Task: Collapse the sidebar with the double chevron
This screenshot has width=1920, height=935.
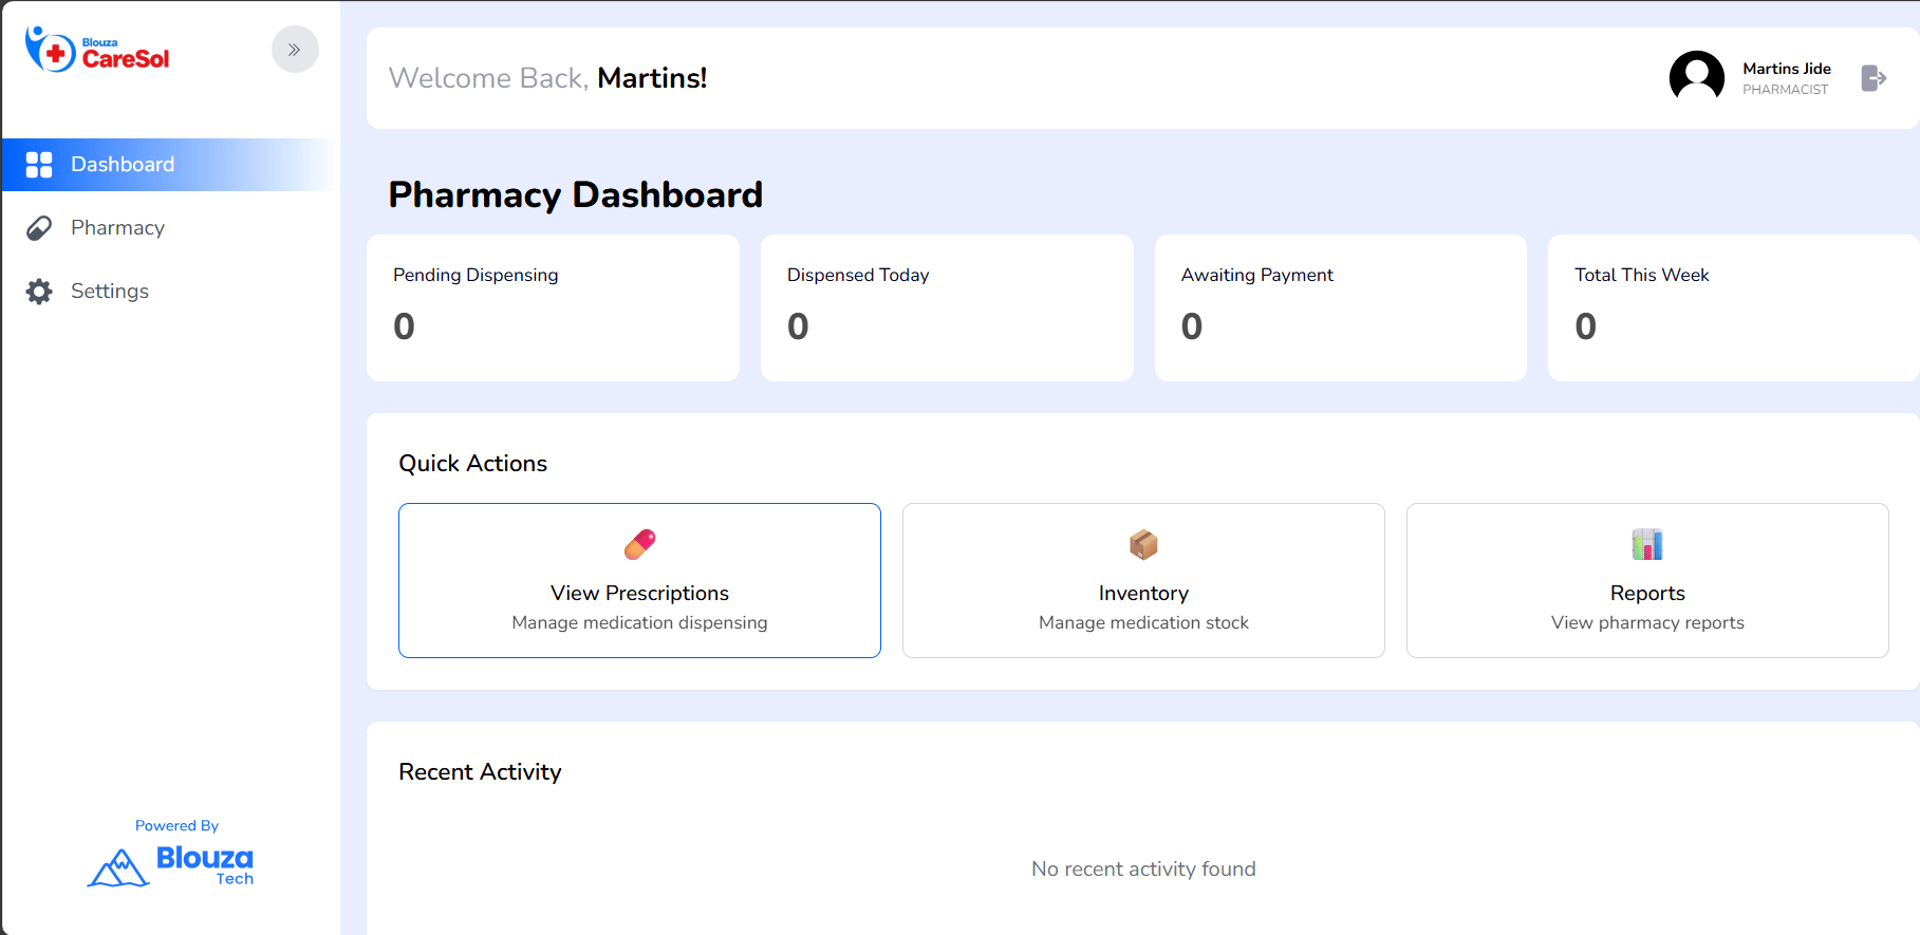Action: click(294, 50)
